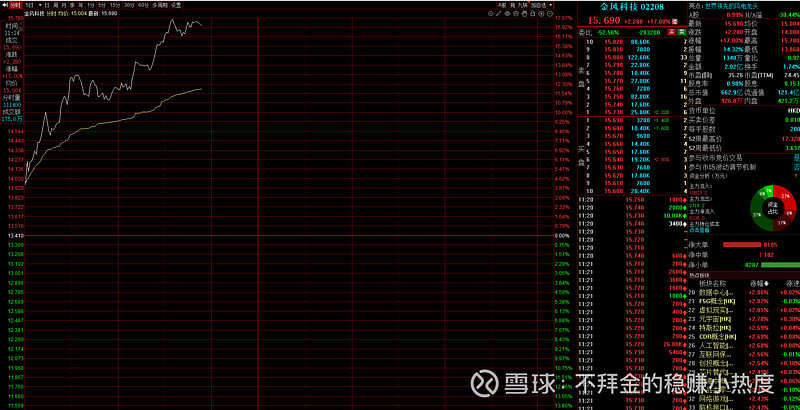Screen dimensions: 800x410
Task: Click the red 买 buy button
Action: click(672, 32)
